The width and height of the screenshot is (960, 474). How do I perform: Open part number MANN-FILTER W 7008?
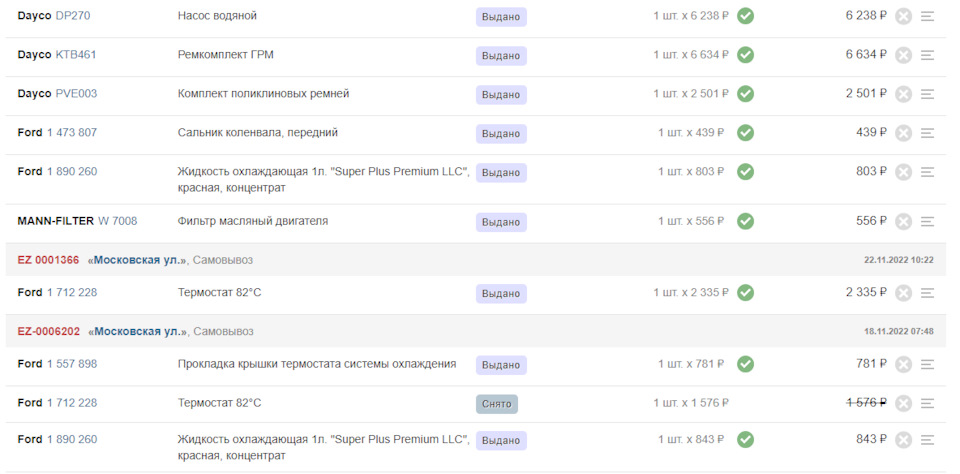tap(118, 220)
